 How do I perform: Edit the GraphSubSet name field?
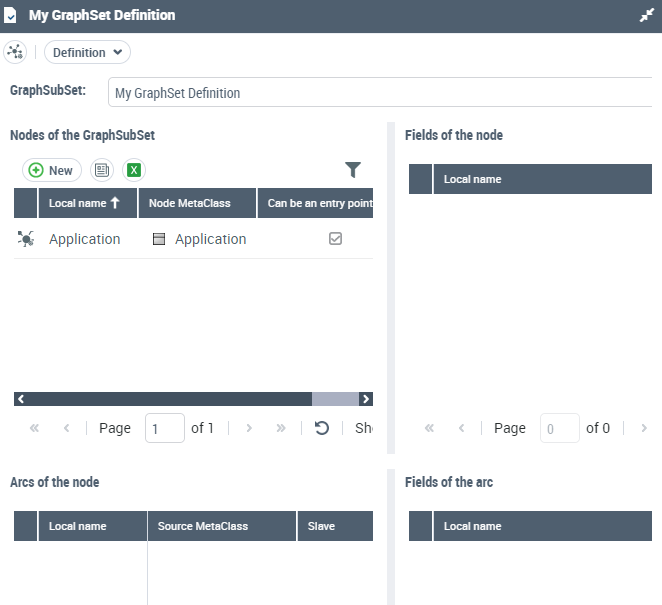(380, 93)
